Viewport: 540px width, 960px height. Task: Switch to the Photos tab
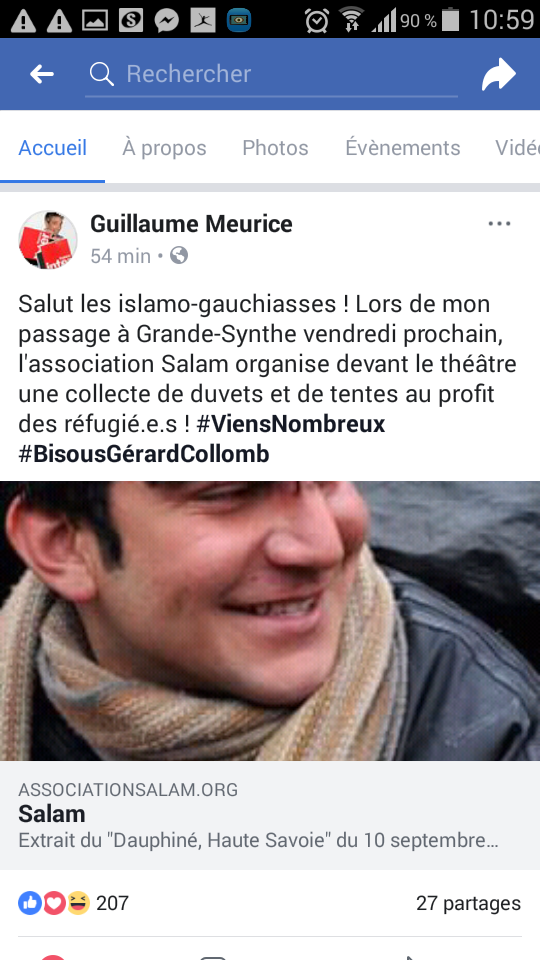pyautogui.click(x=276, y=148)
